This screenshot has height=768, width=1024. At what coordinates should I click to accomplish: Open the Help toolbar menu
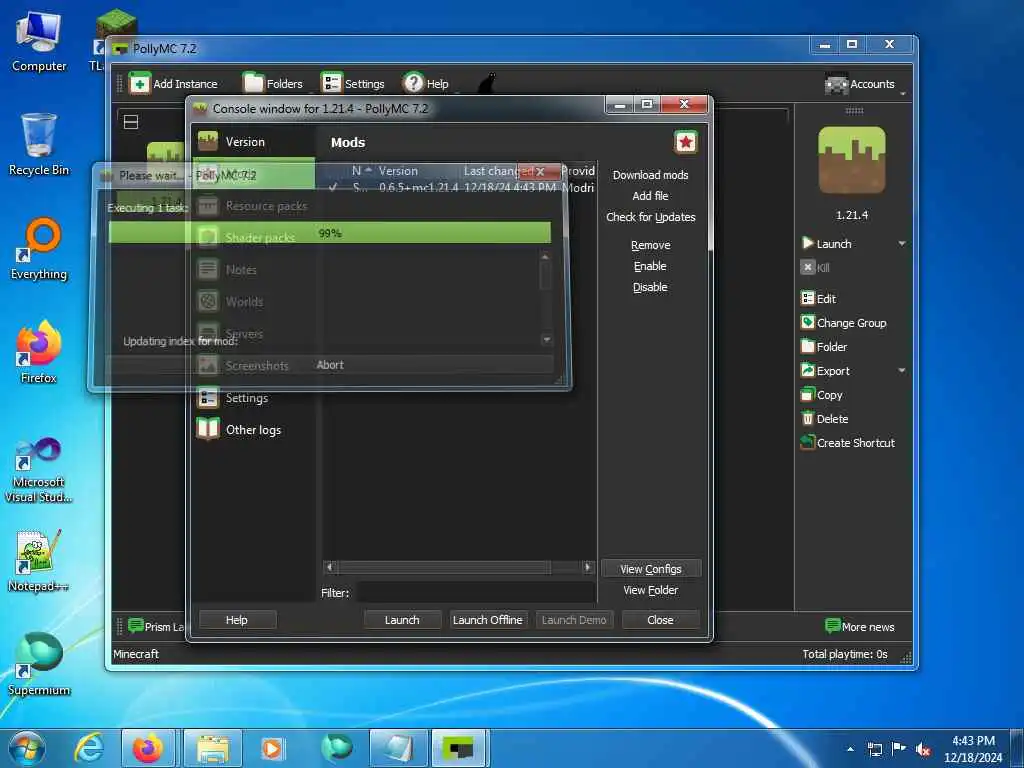click(x=426, y=84)
